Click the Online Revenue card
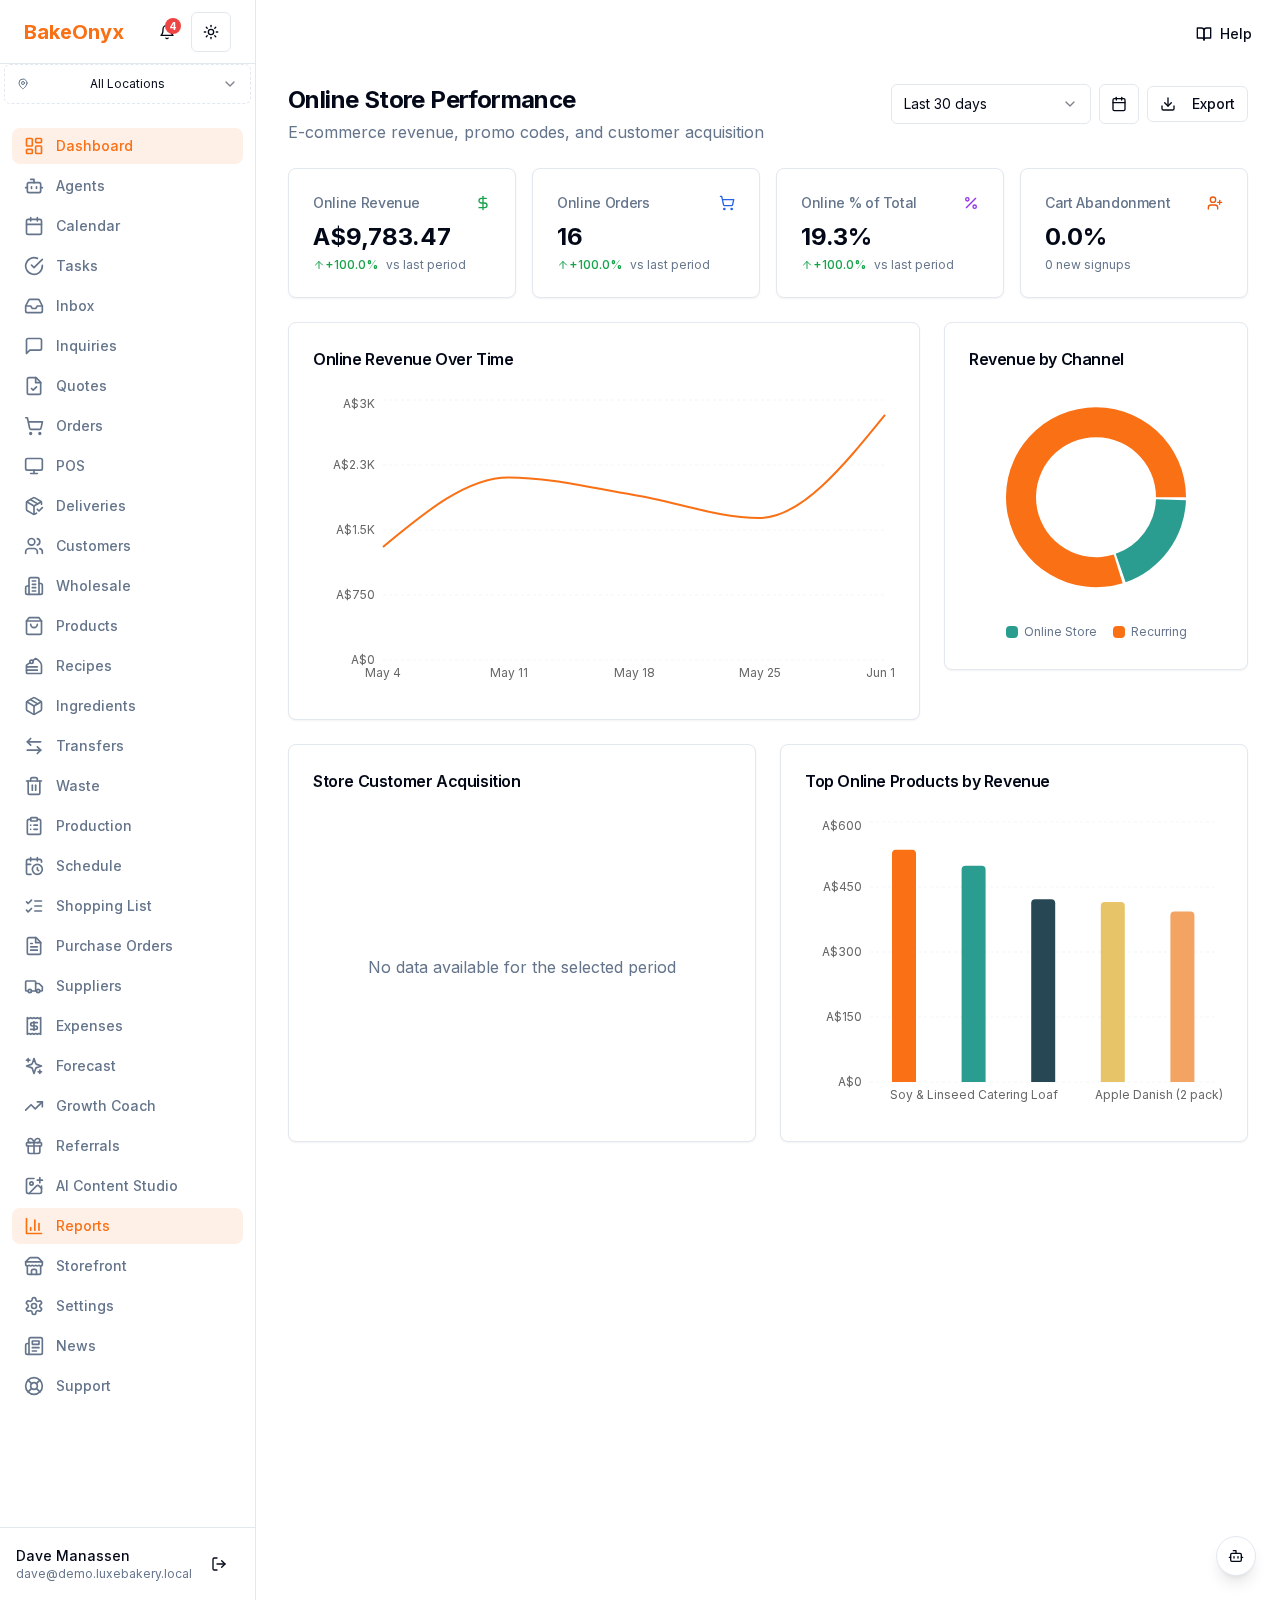 pos(402,233)
